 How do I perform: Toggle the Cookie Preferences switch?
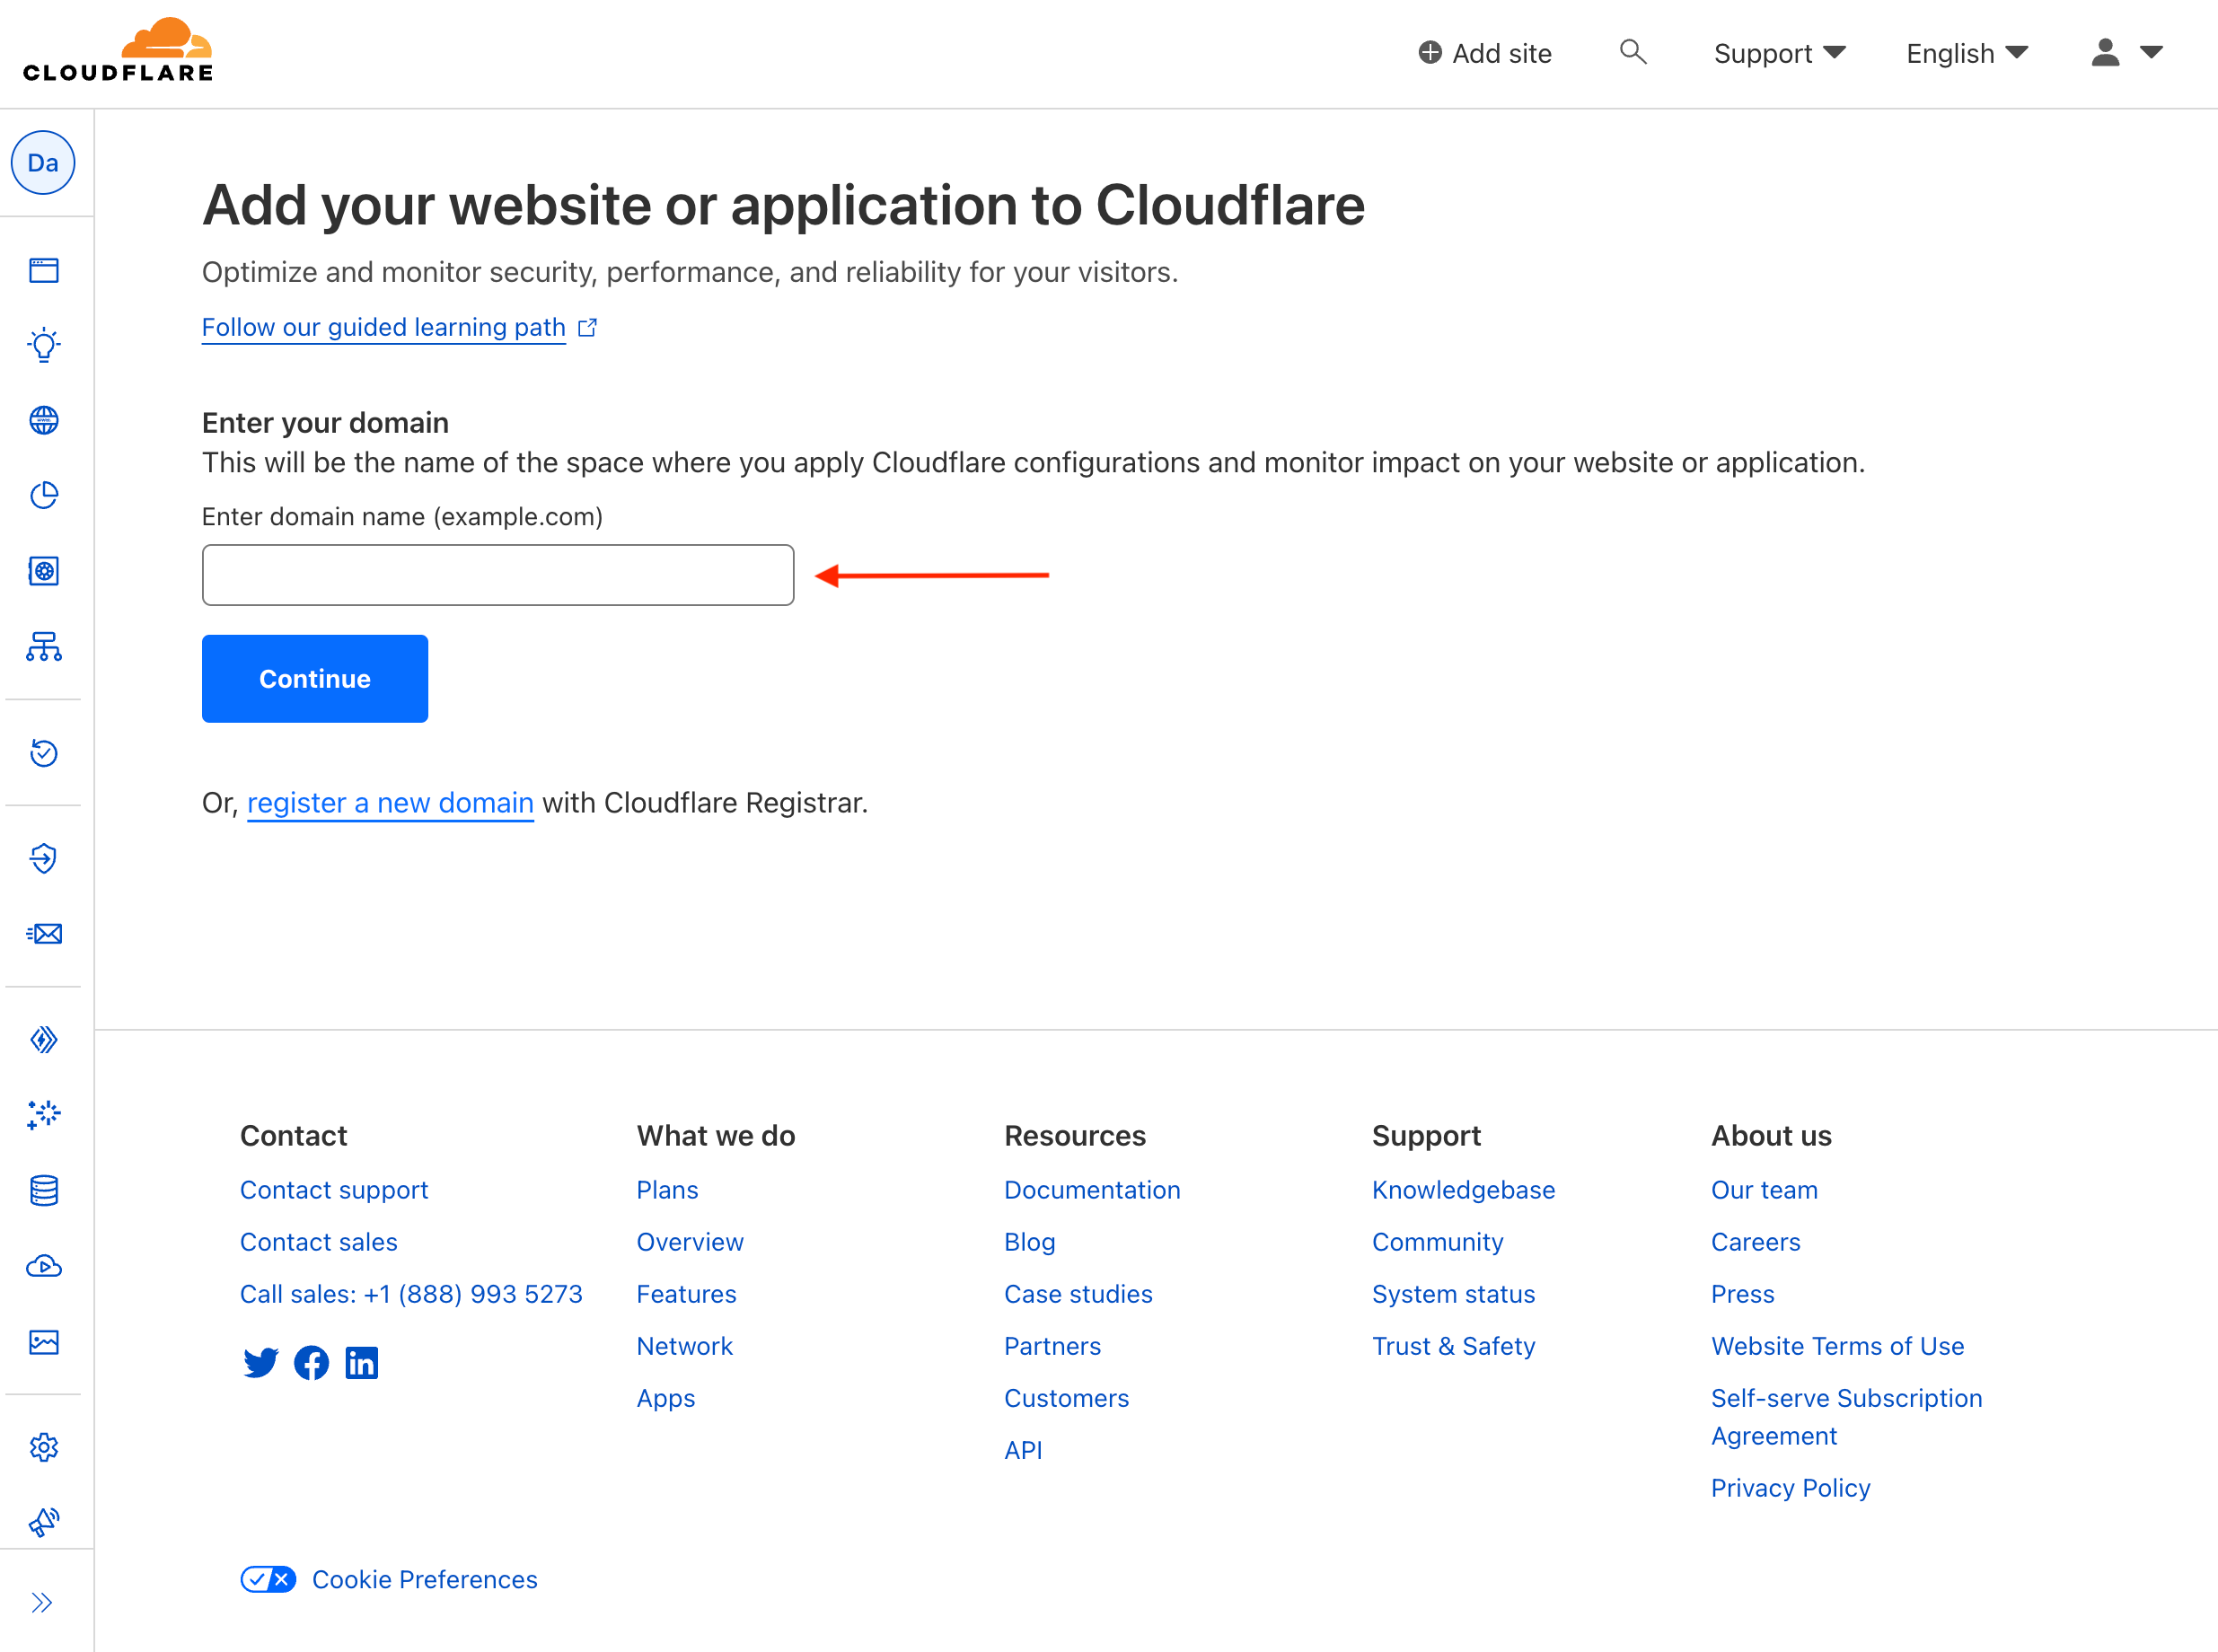coord(268,1579)
